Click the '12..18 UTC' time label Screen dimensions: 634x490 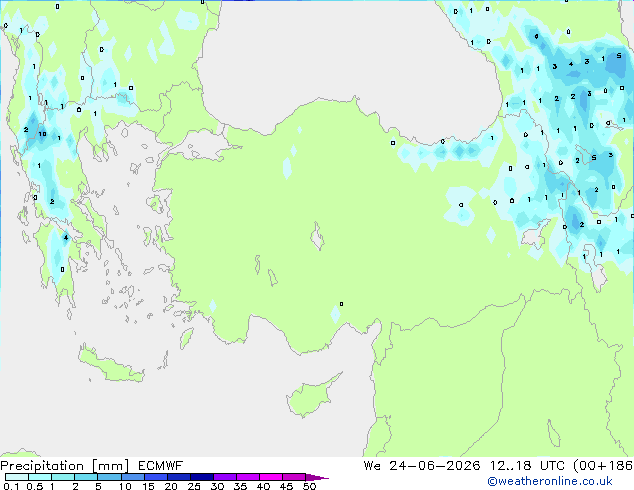point(527,466)
